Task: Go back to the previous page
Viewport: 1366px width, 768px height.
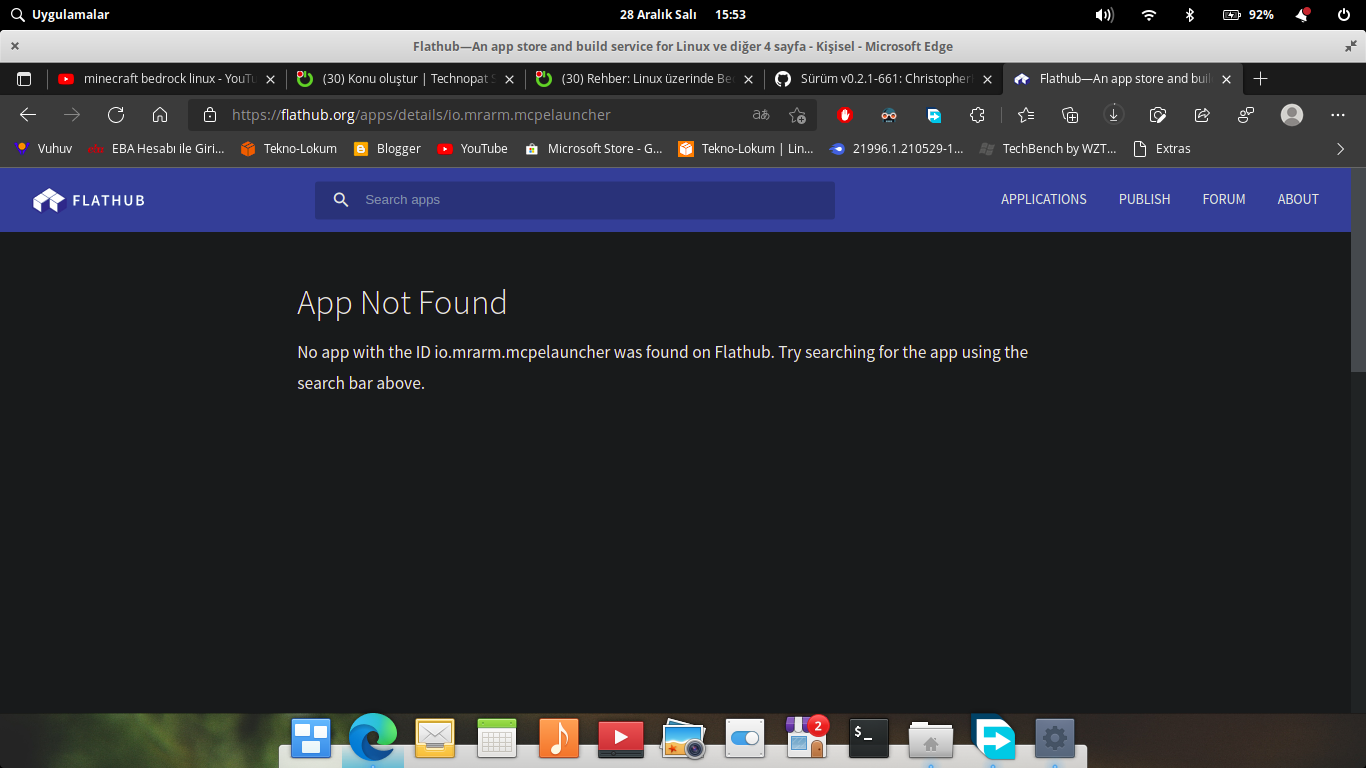Action: (x=28, y=115)
